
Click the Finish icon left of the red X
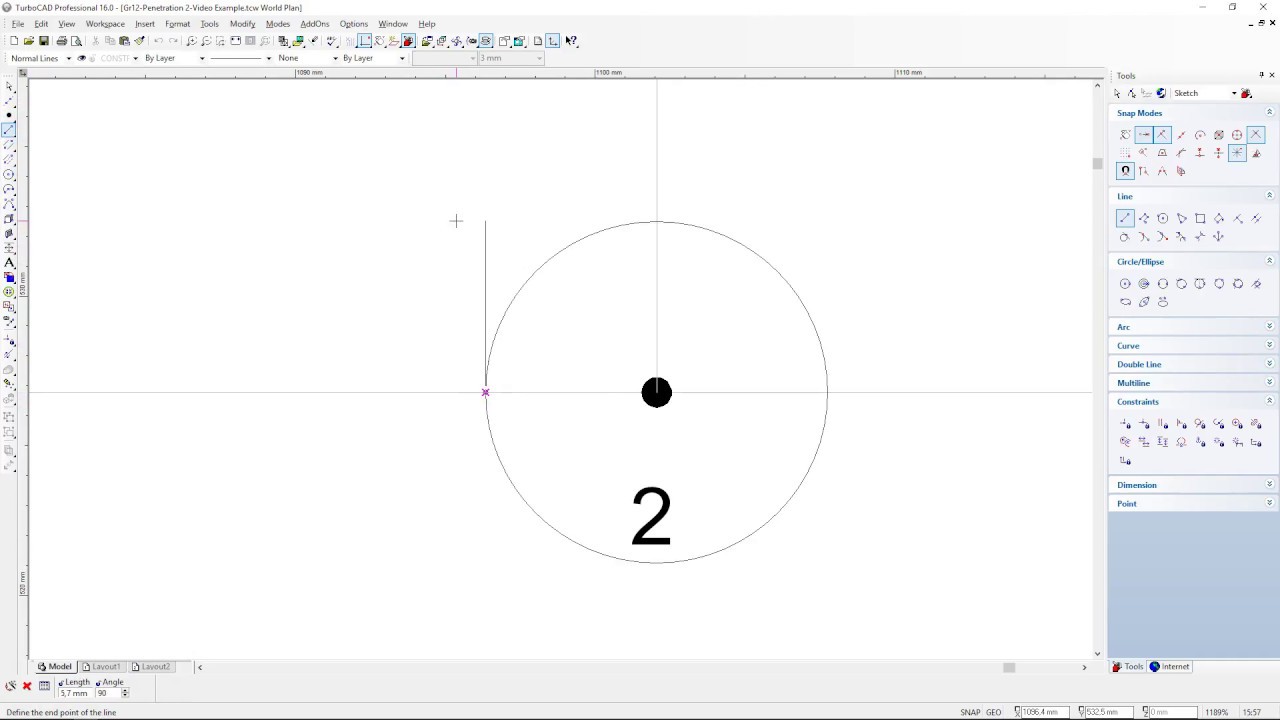tap(11, 686)
